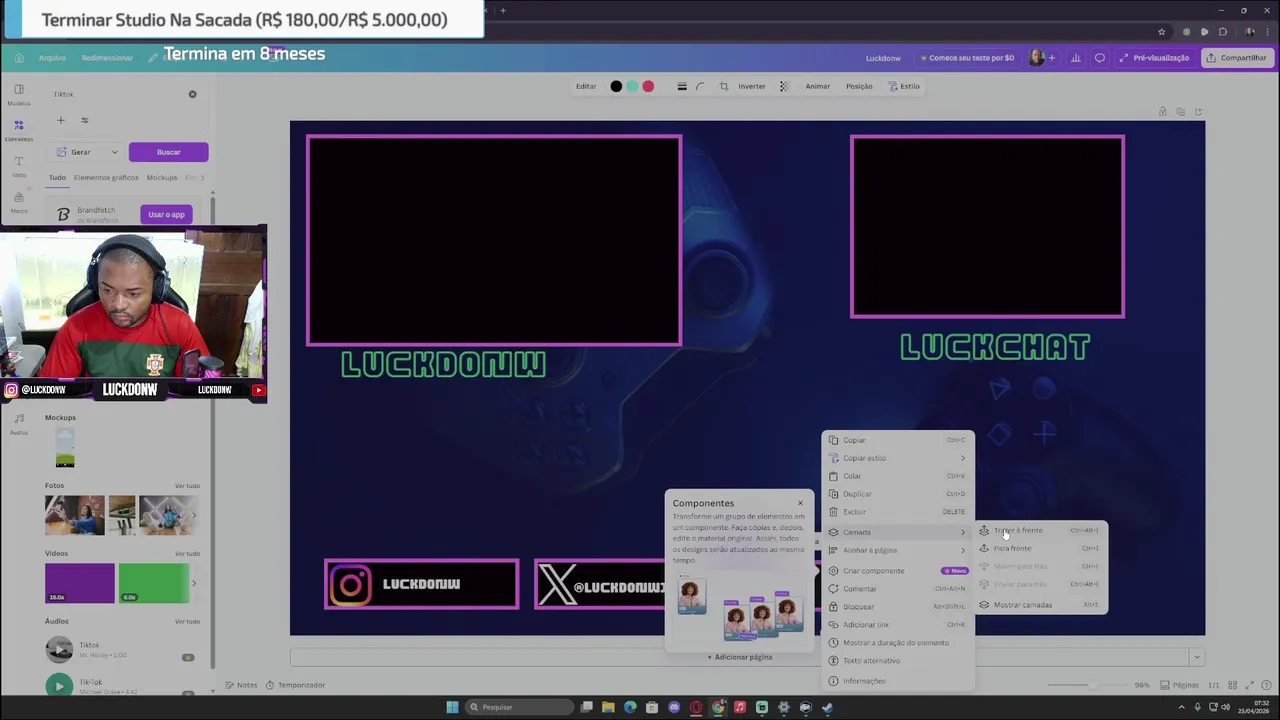Select the black color swatch

[x=616, y=86]
